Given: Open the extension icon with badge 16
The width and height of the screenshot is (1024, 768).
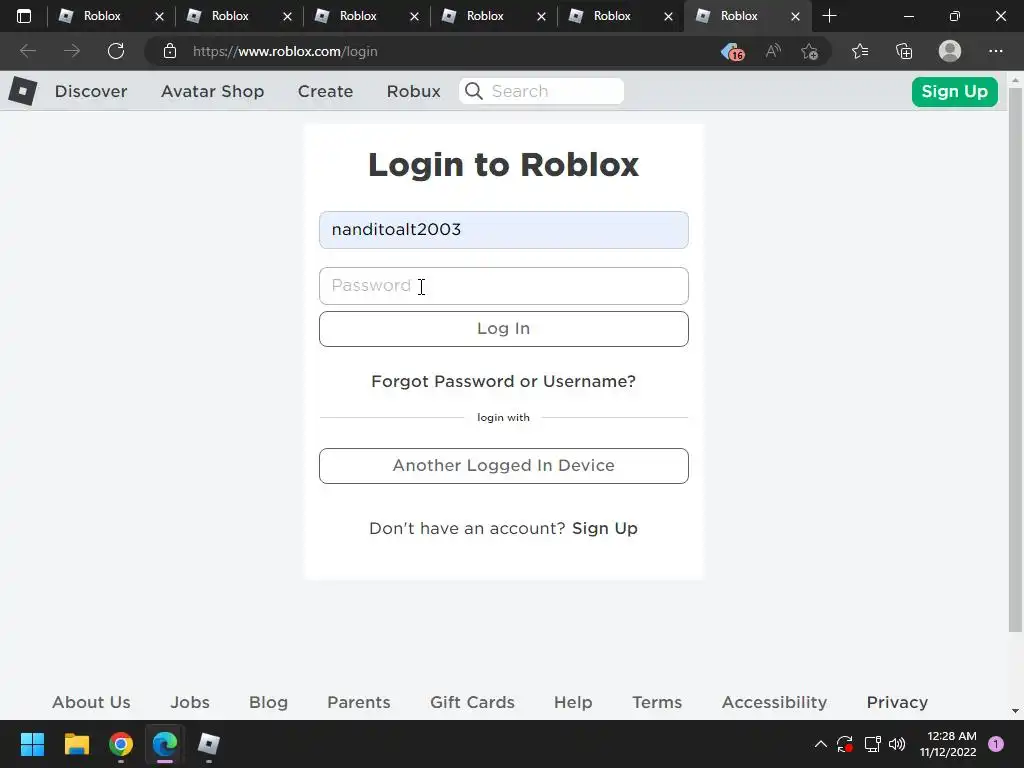Looking at the screenshot, I should (733, 52).
